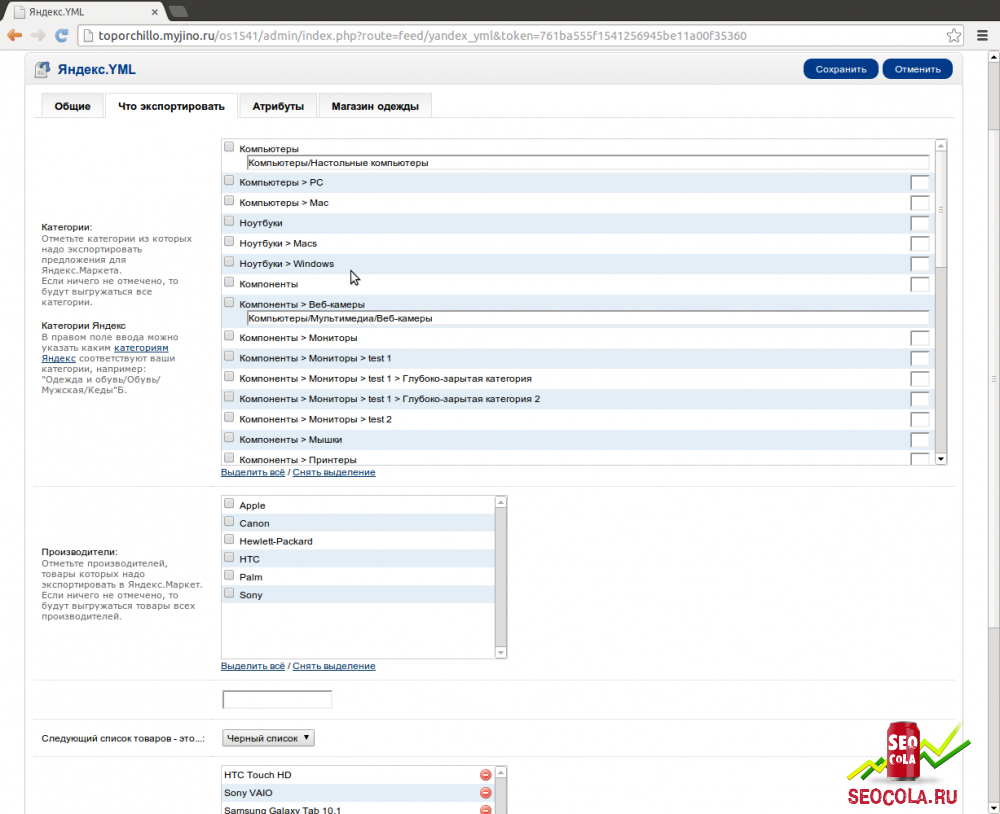Check the Компоненты > Мышки category
This screenshot has height=814, width=1000.
click(229, 438)
